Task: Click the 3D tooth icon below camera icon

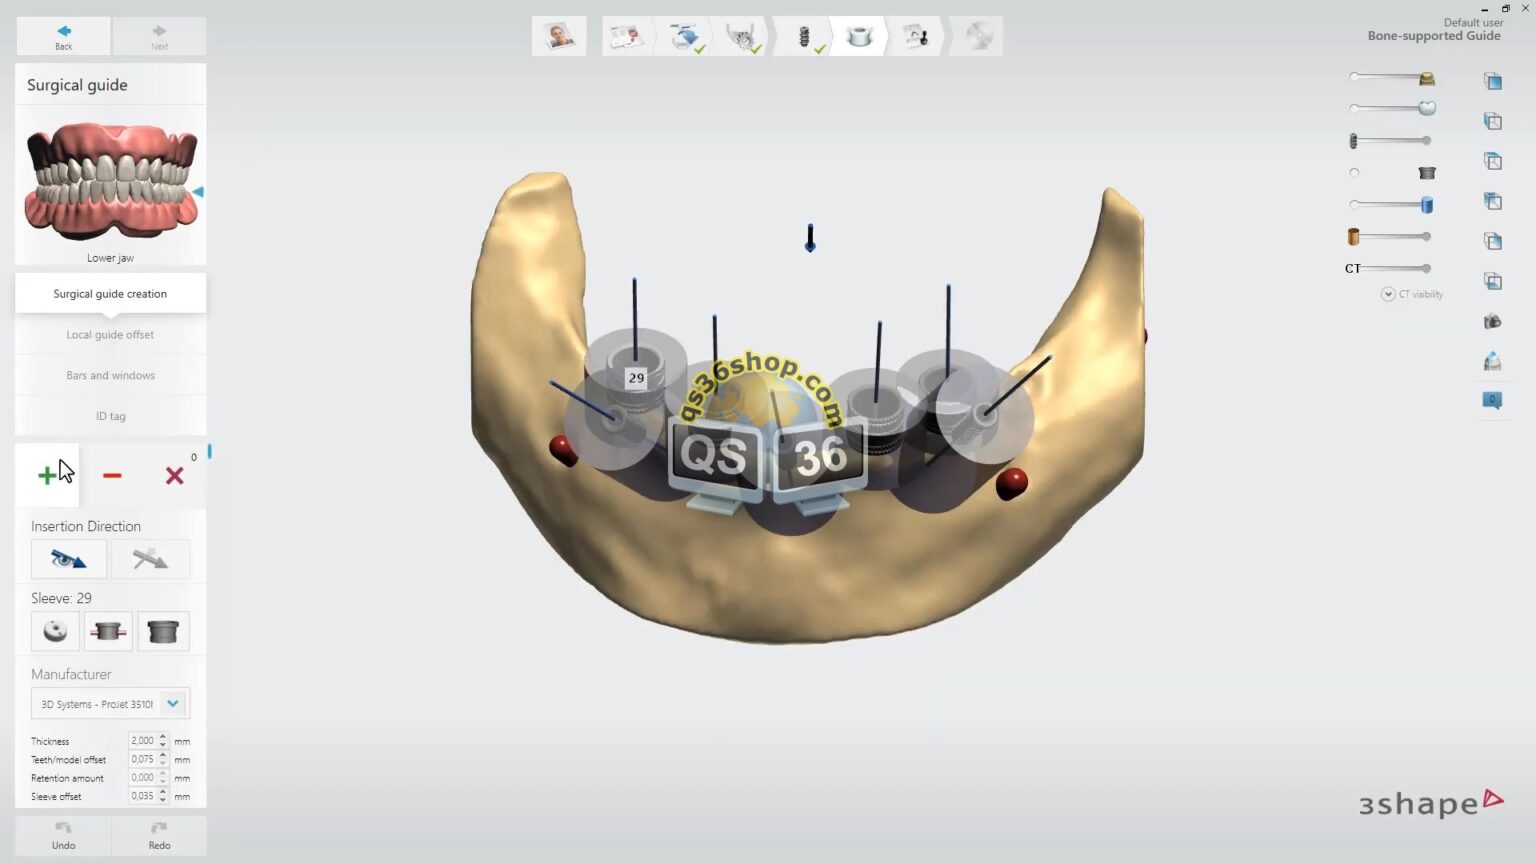Action: (x=1492, y=360)
